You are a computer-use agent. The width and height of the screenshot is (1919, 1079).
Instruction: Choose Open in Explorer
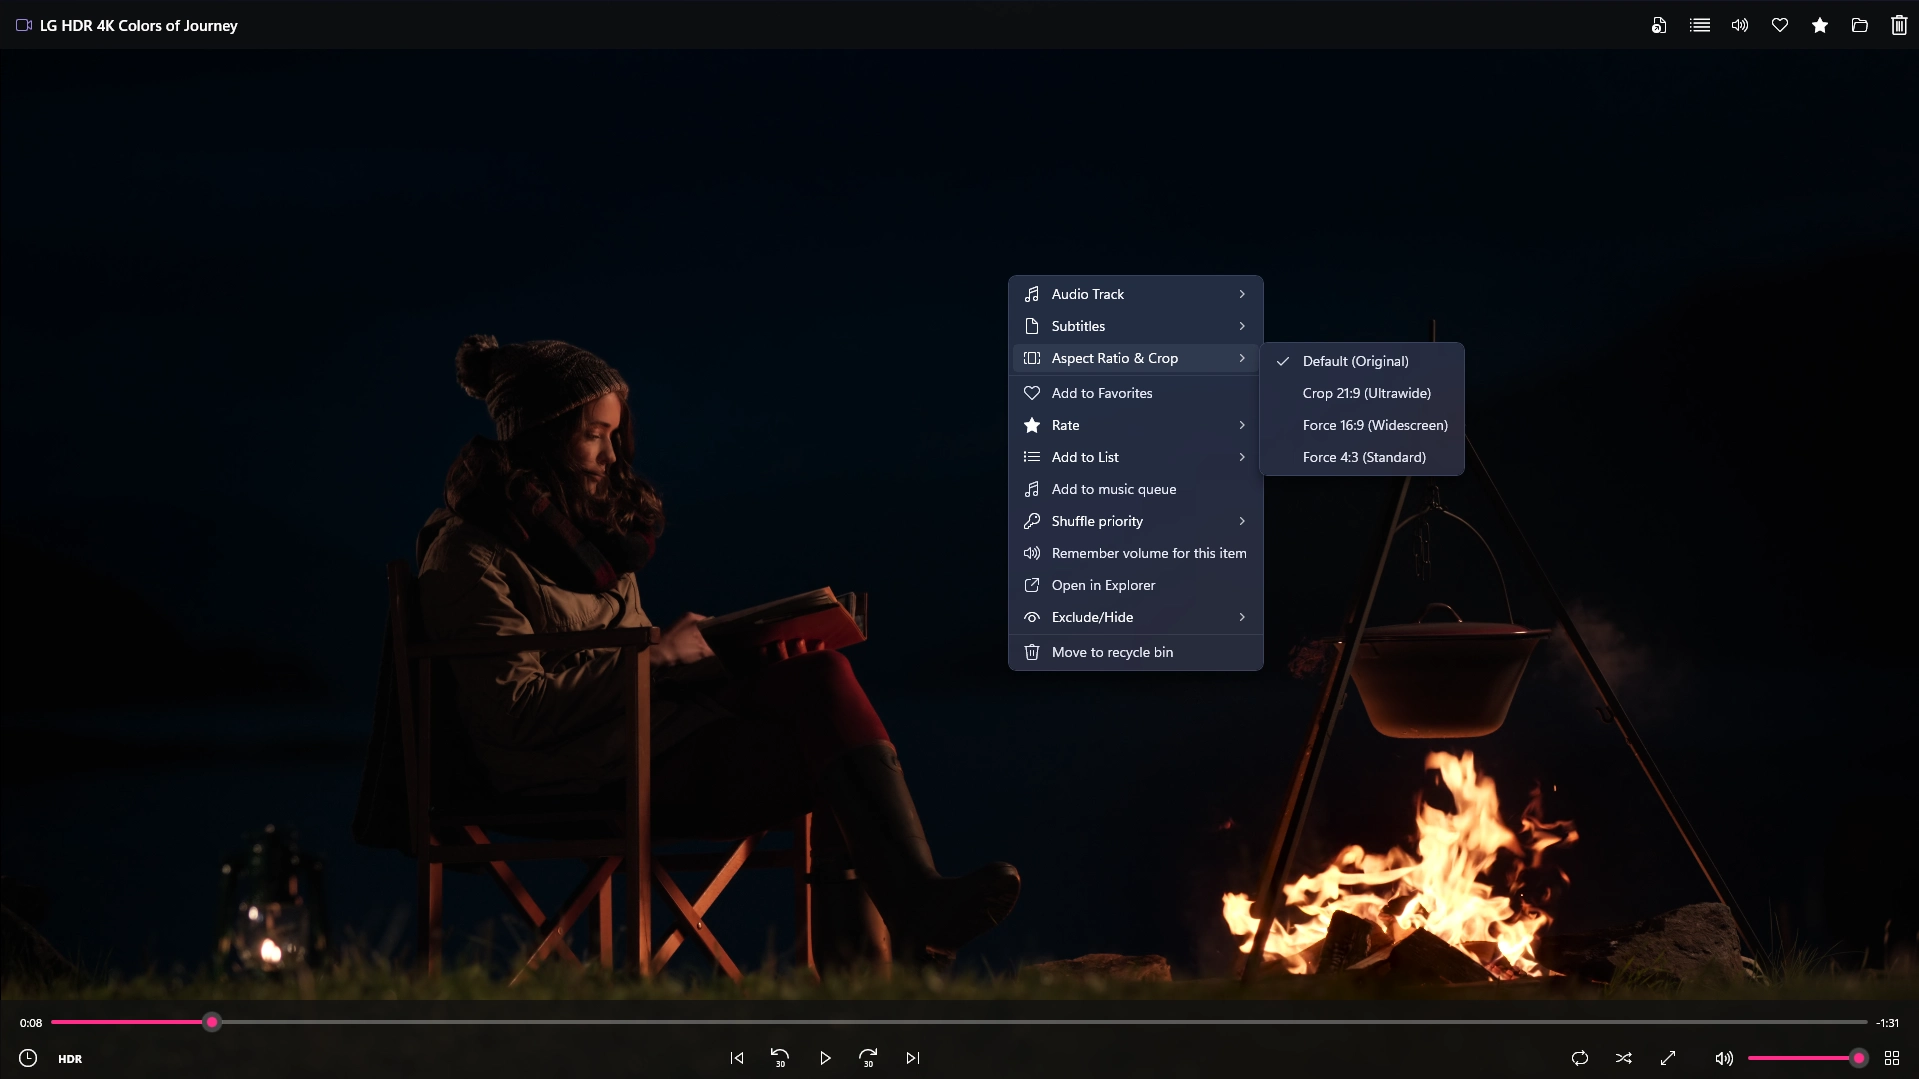pos(1135,585)
